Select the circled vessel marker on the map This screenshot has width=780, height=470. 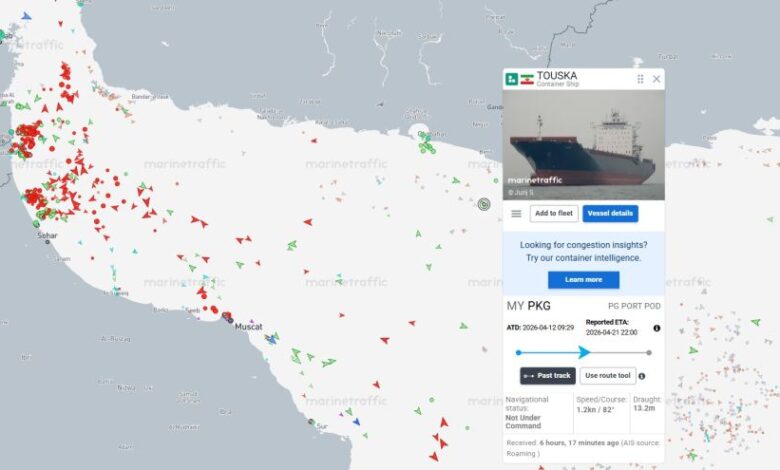(484, 204)
